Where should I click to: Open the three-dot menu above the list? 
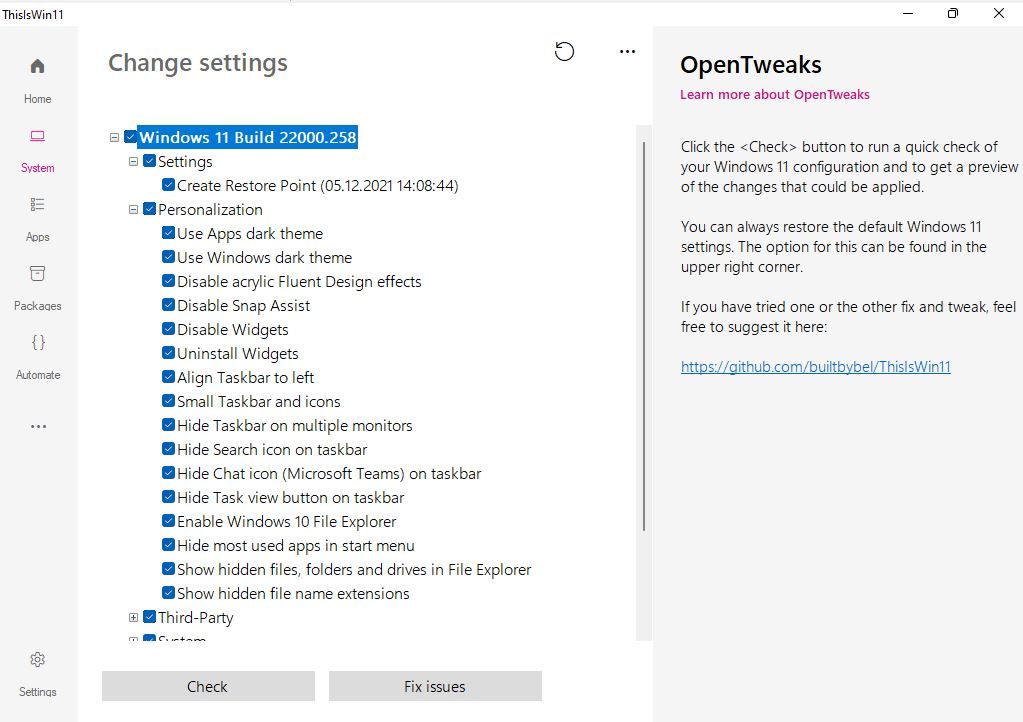point(627,51)
